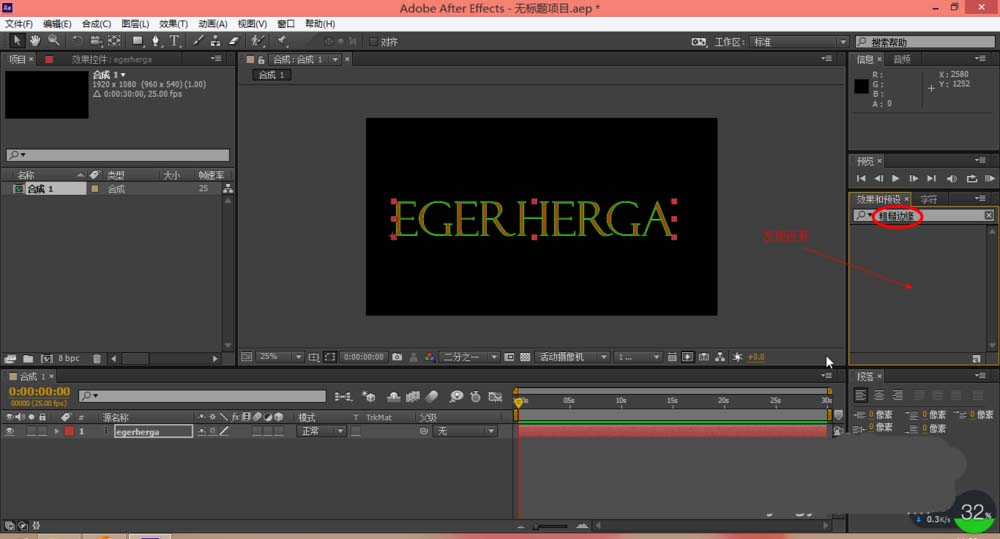The image size is (1000, 539).
Task: Open the 正常 blending mode dropdown
Action: click(322, 432)
